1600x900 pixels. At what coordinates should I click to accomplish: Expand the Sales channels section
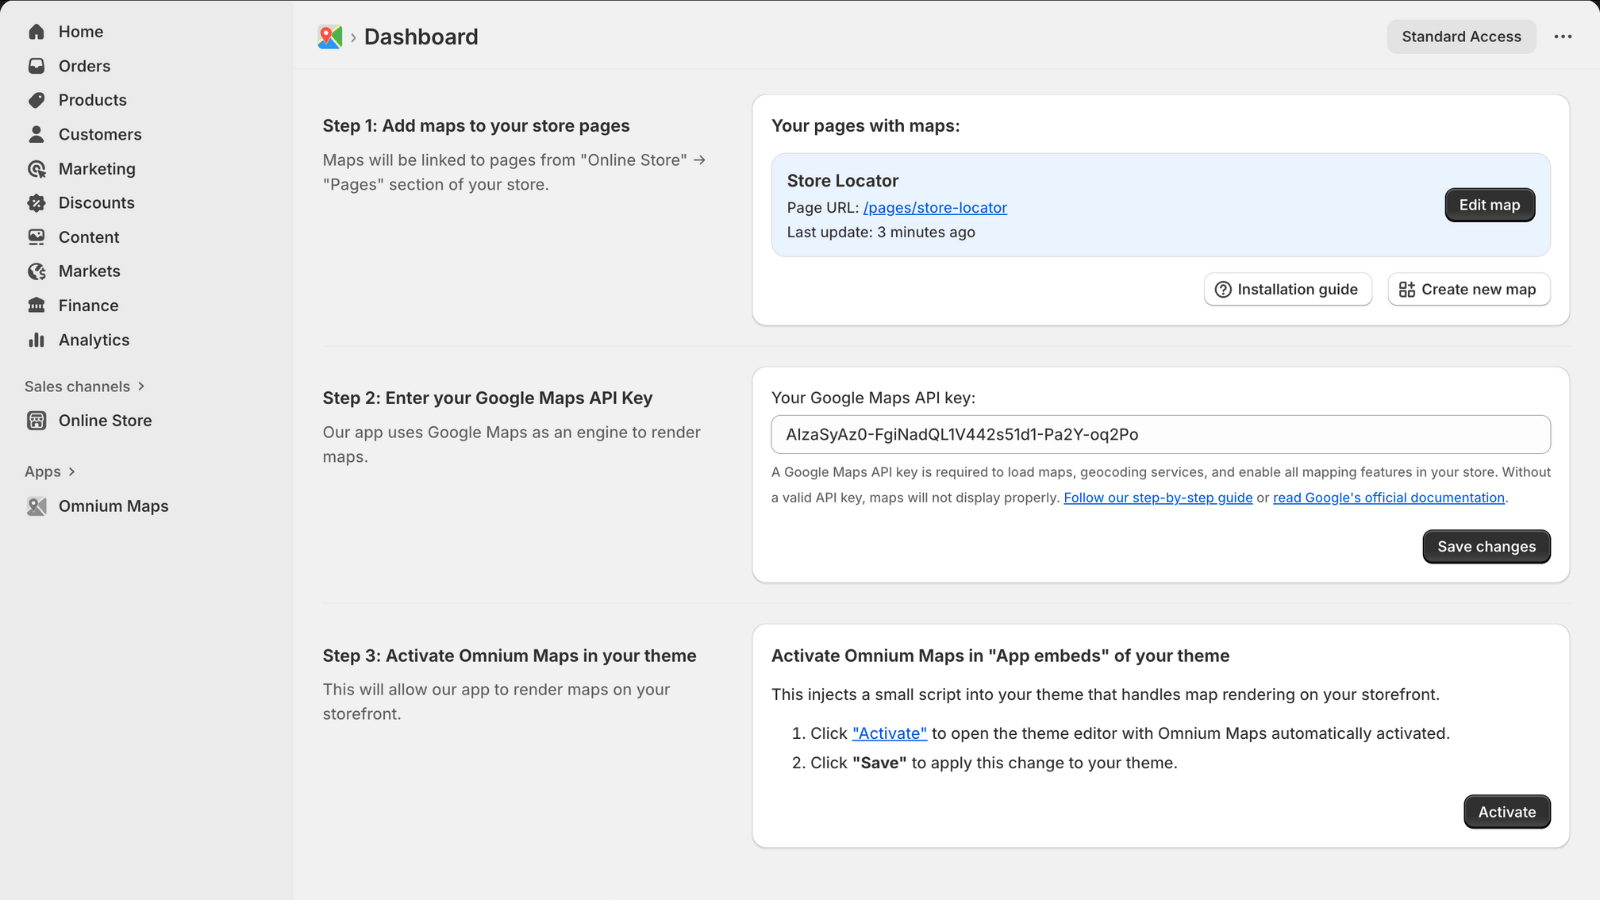[x=141, y=386]
